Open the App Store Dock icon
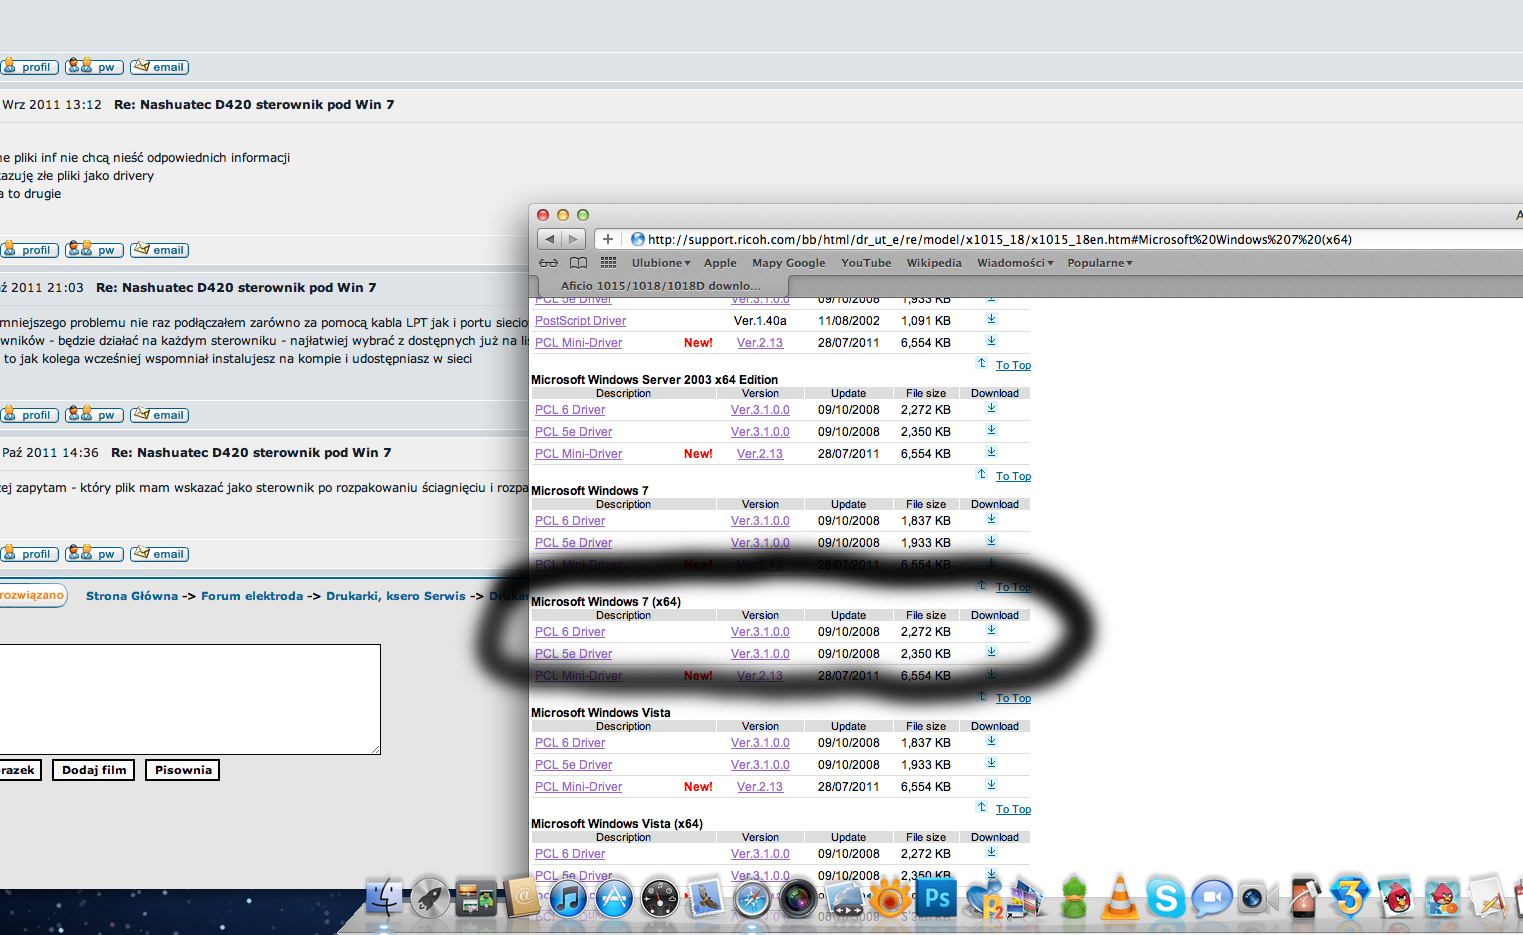 tap(614, 898)
